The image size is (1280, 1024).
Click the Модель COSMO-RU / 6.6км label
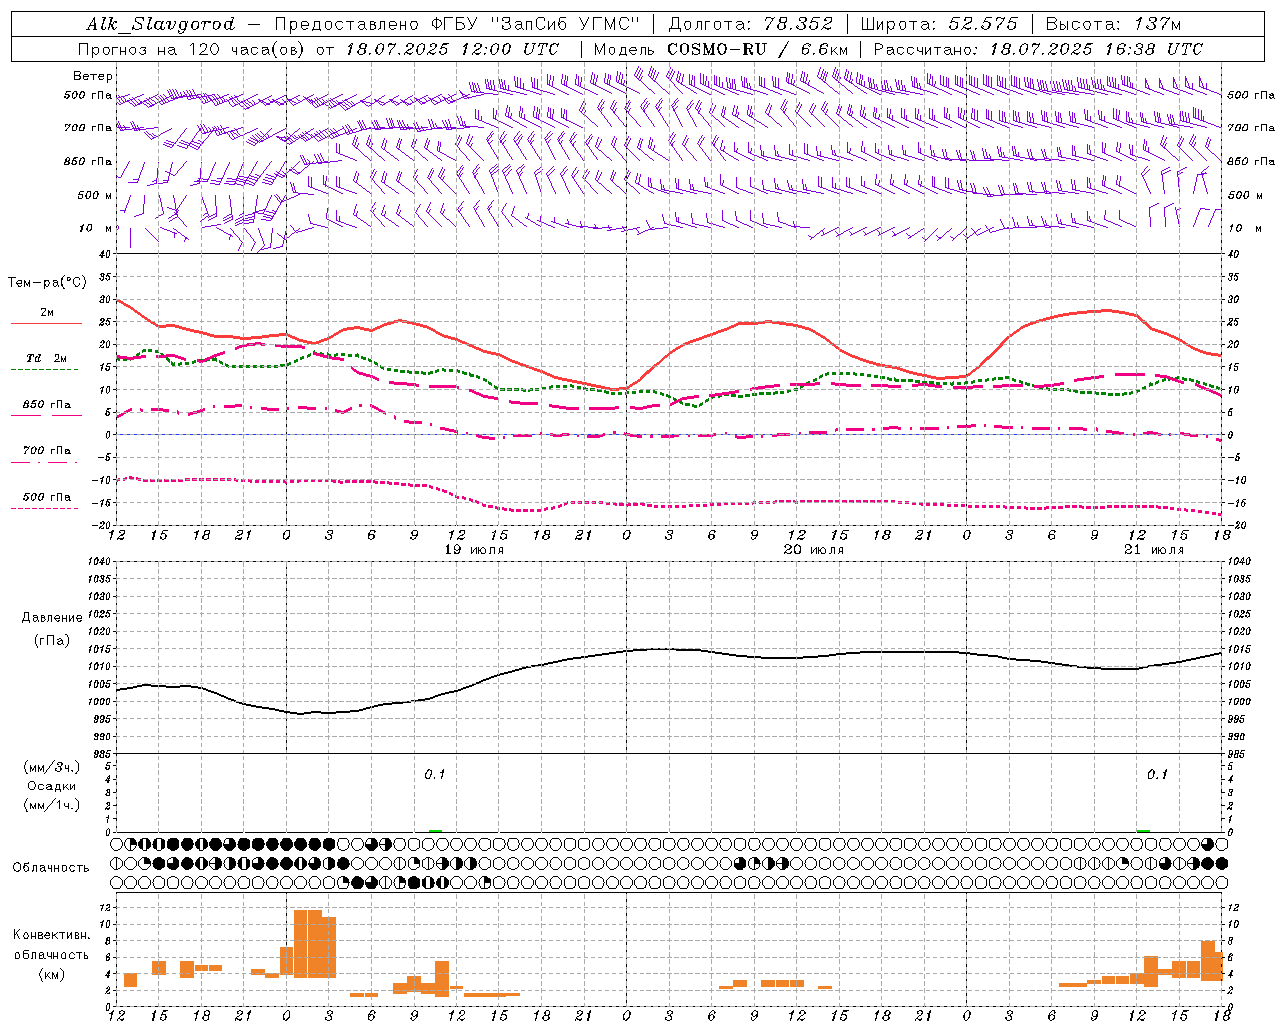pos(721,49)
